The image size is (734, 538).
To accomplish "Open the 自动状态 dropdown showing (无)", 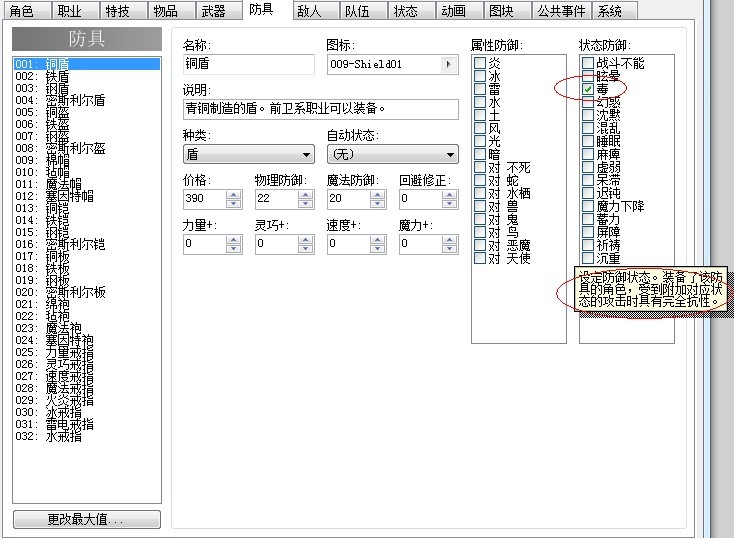I will coord(393,154).
